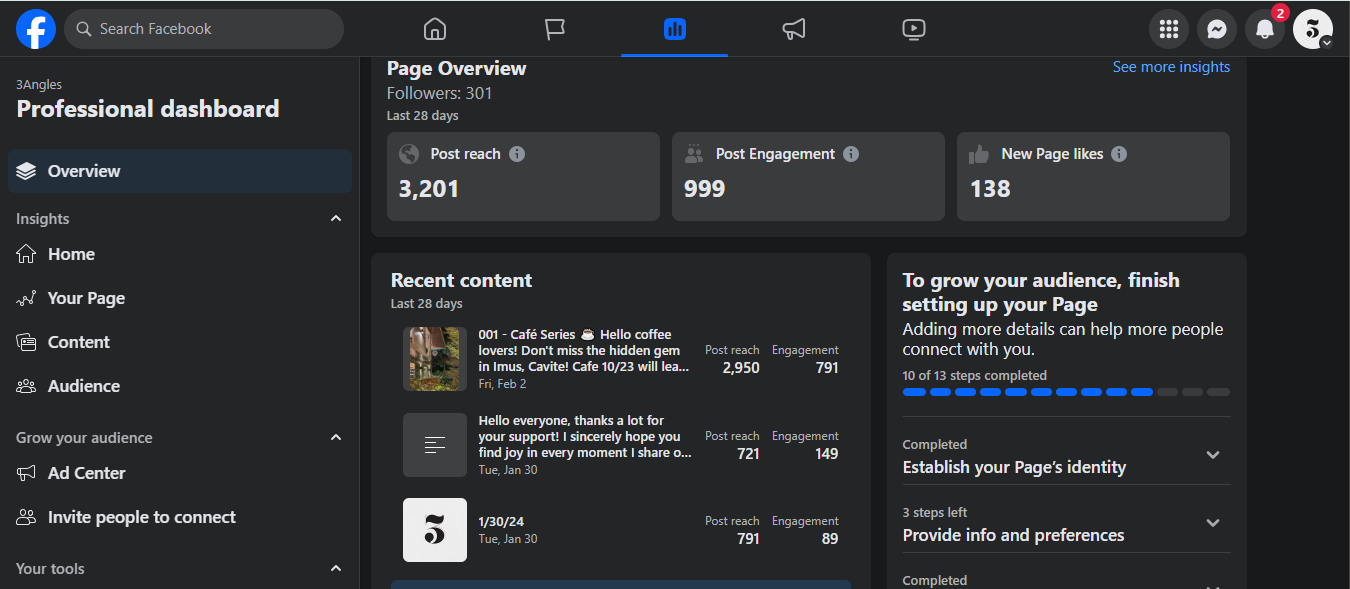Click the New Page likes info icon
Viewport: 1350px width, 589px height.
click(1119, 154)
